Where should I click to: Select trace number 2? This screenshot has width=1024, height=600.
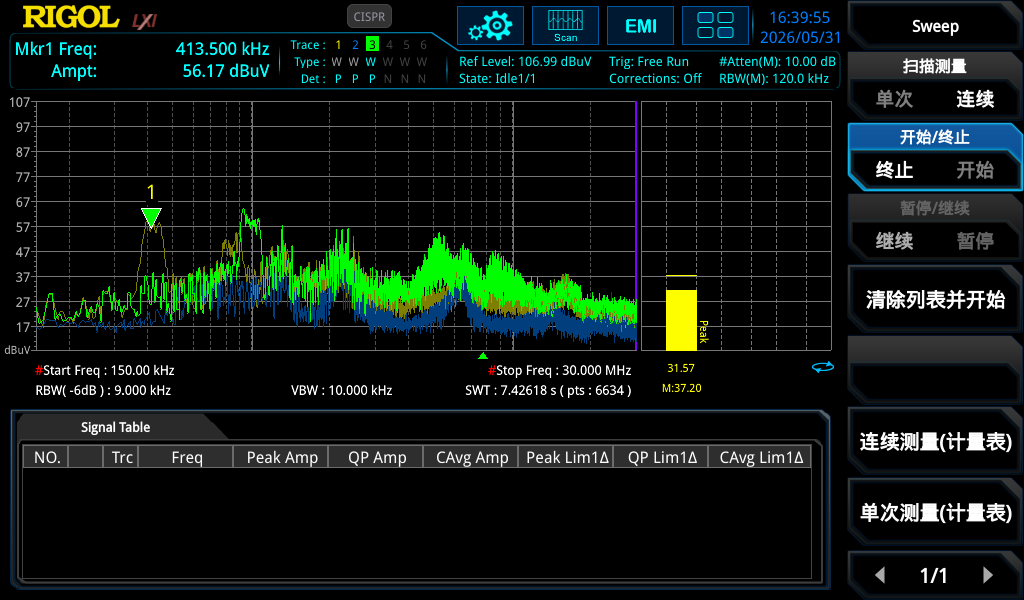[x=355, y=45]
